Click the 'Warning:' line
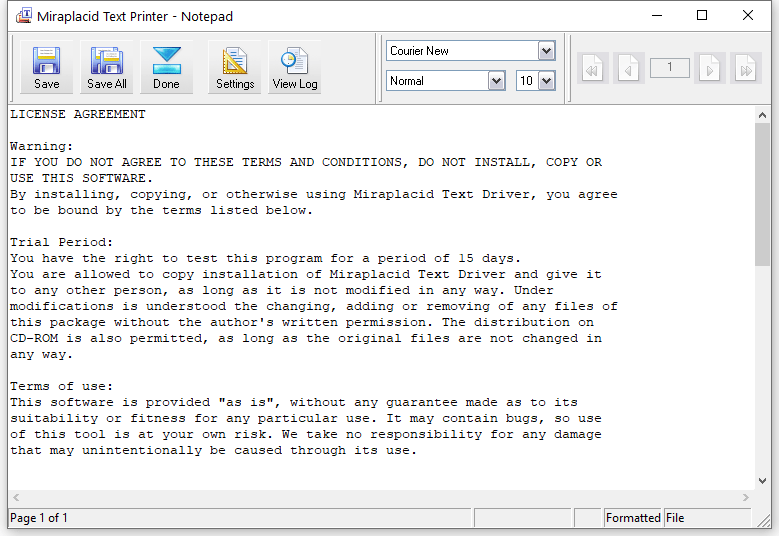Viewport: 779px width, 536px height. [42, 146]
